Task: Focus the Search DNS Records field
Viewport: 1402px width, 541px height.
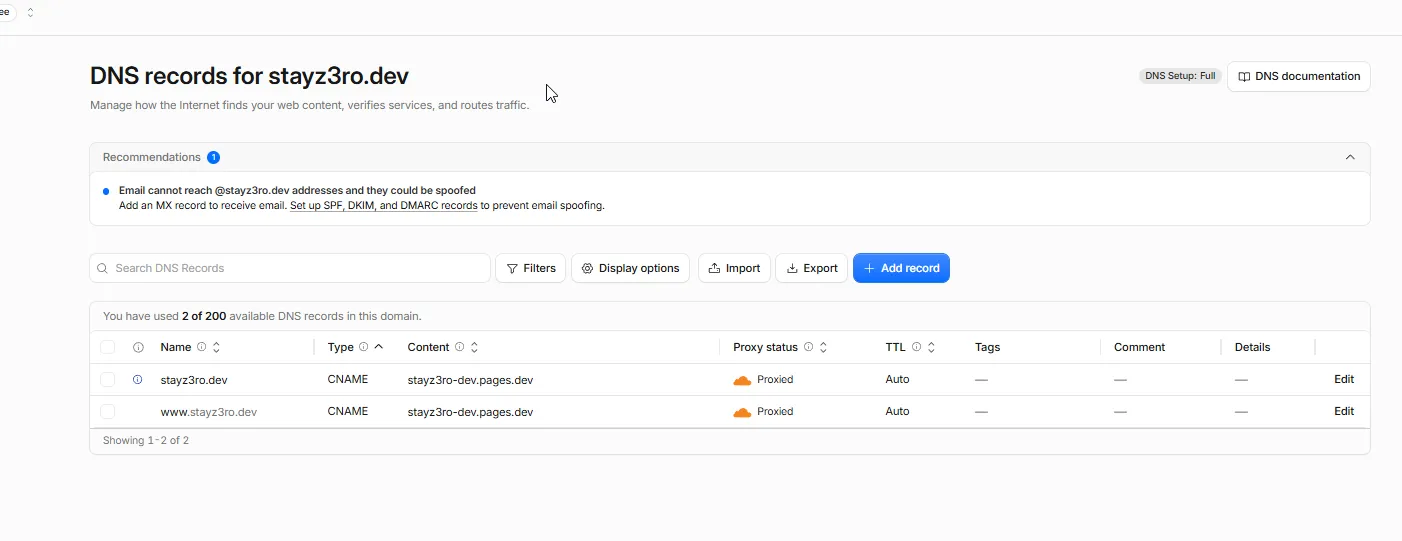Action: coord(290,268)
